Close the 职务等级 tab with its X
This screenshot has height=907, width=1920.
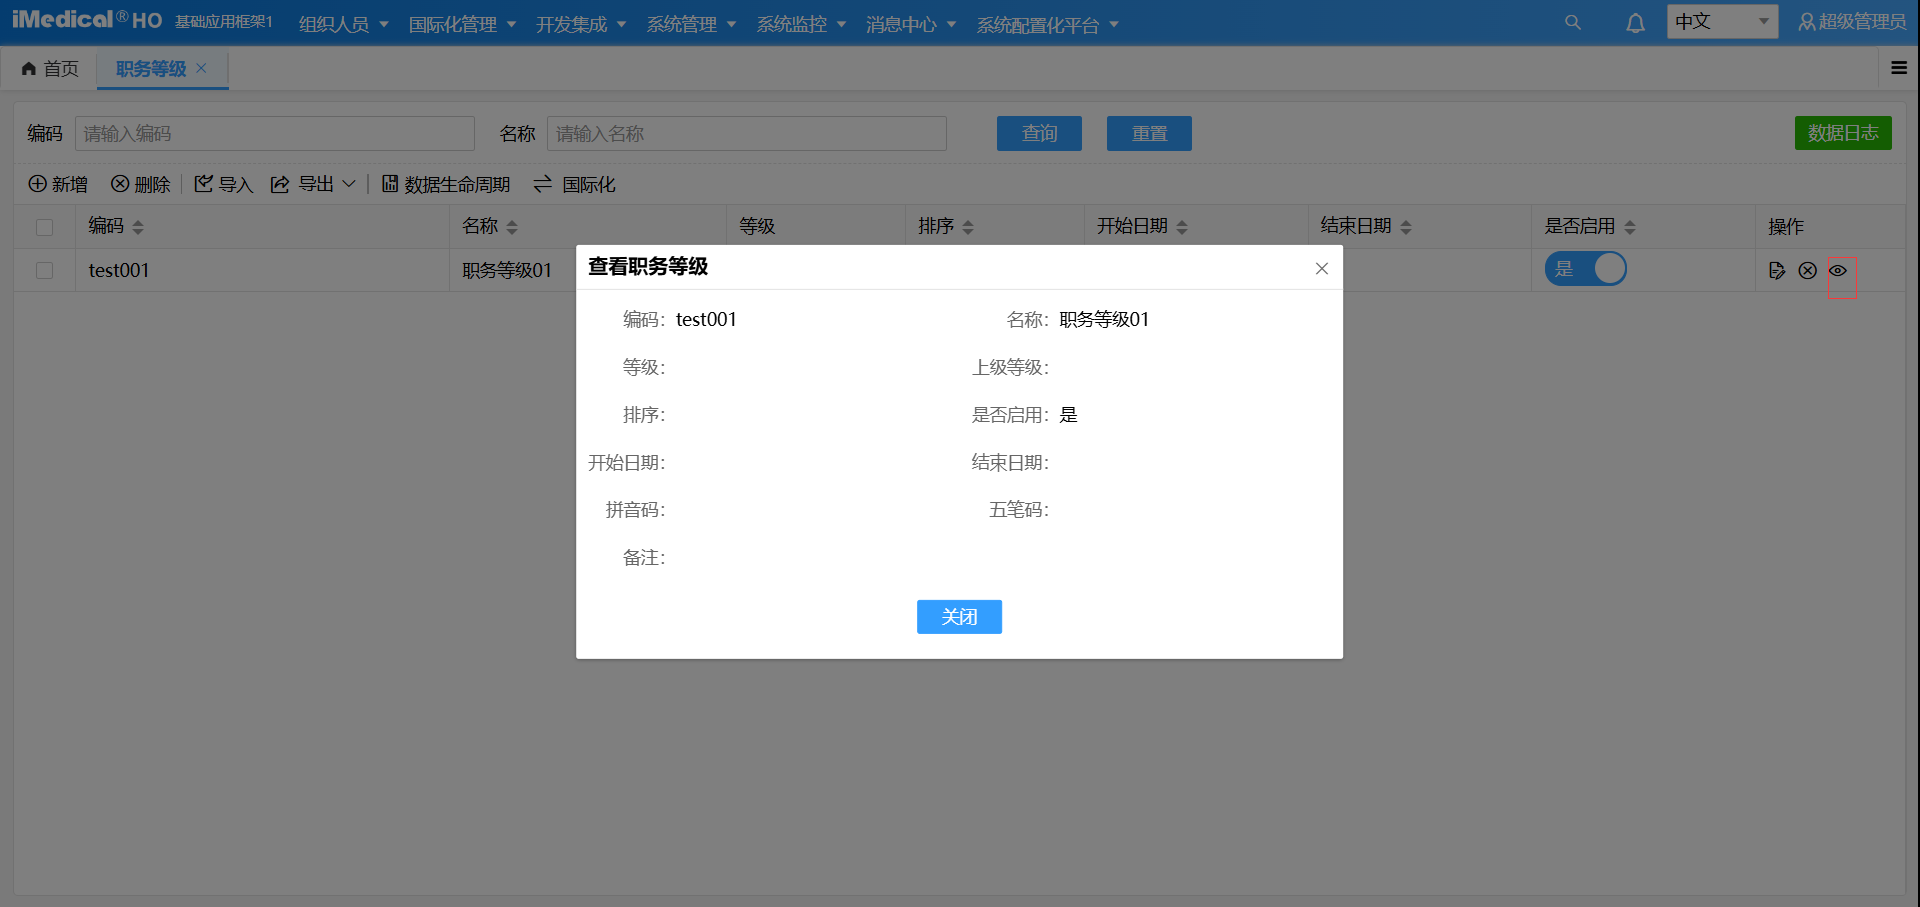point(201,68)
